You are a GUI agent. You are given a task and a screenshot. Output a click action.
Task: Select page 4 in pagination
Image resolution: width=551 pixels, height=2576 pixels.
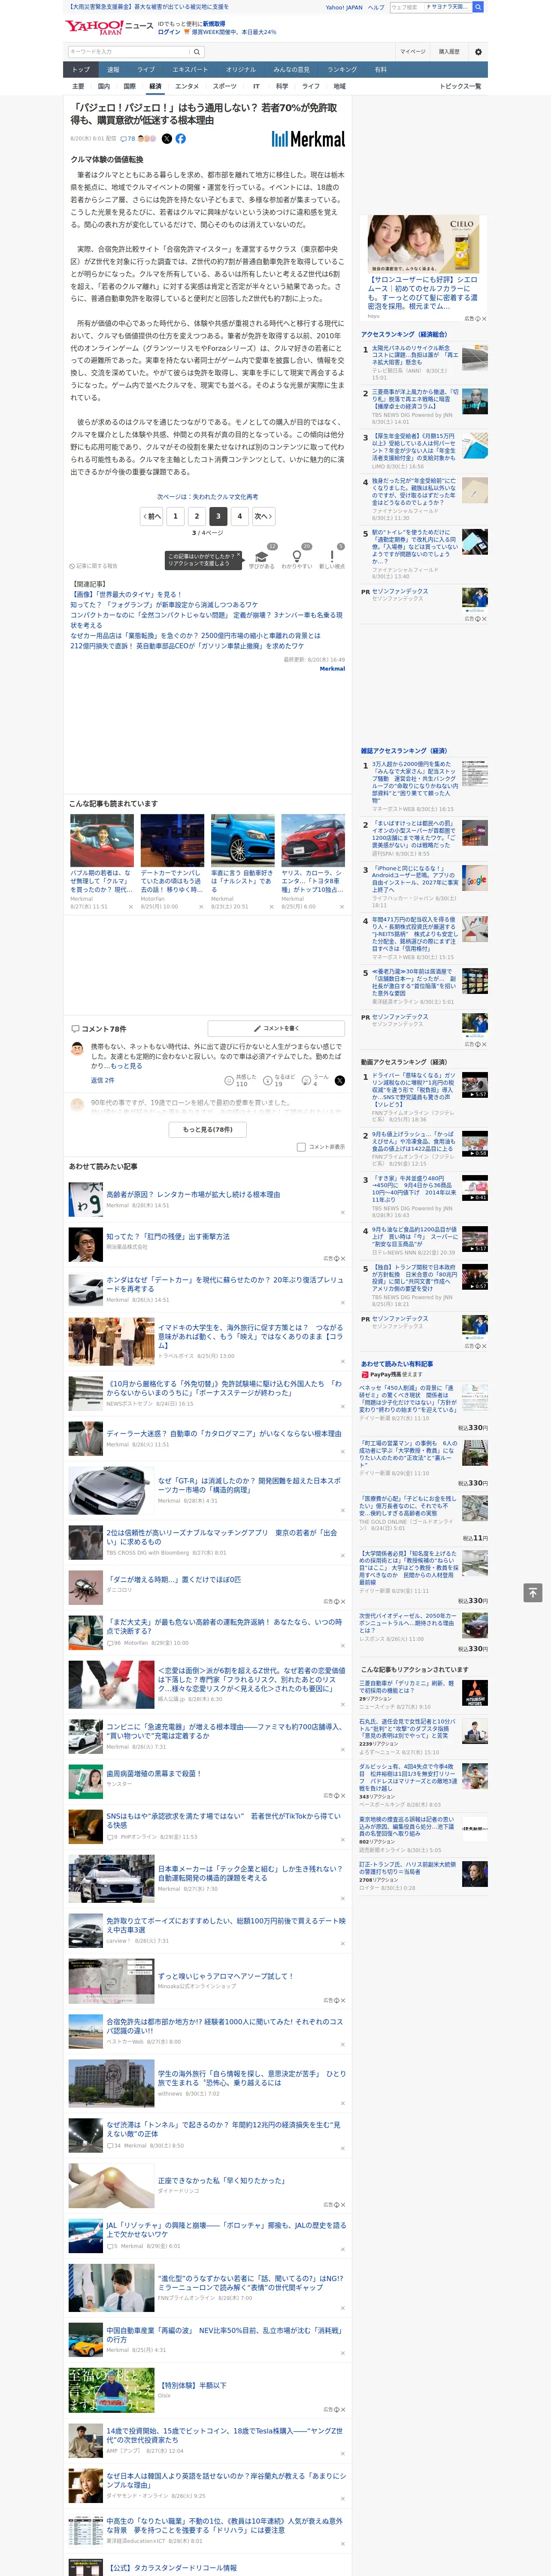point(239,516)
